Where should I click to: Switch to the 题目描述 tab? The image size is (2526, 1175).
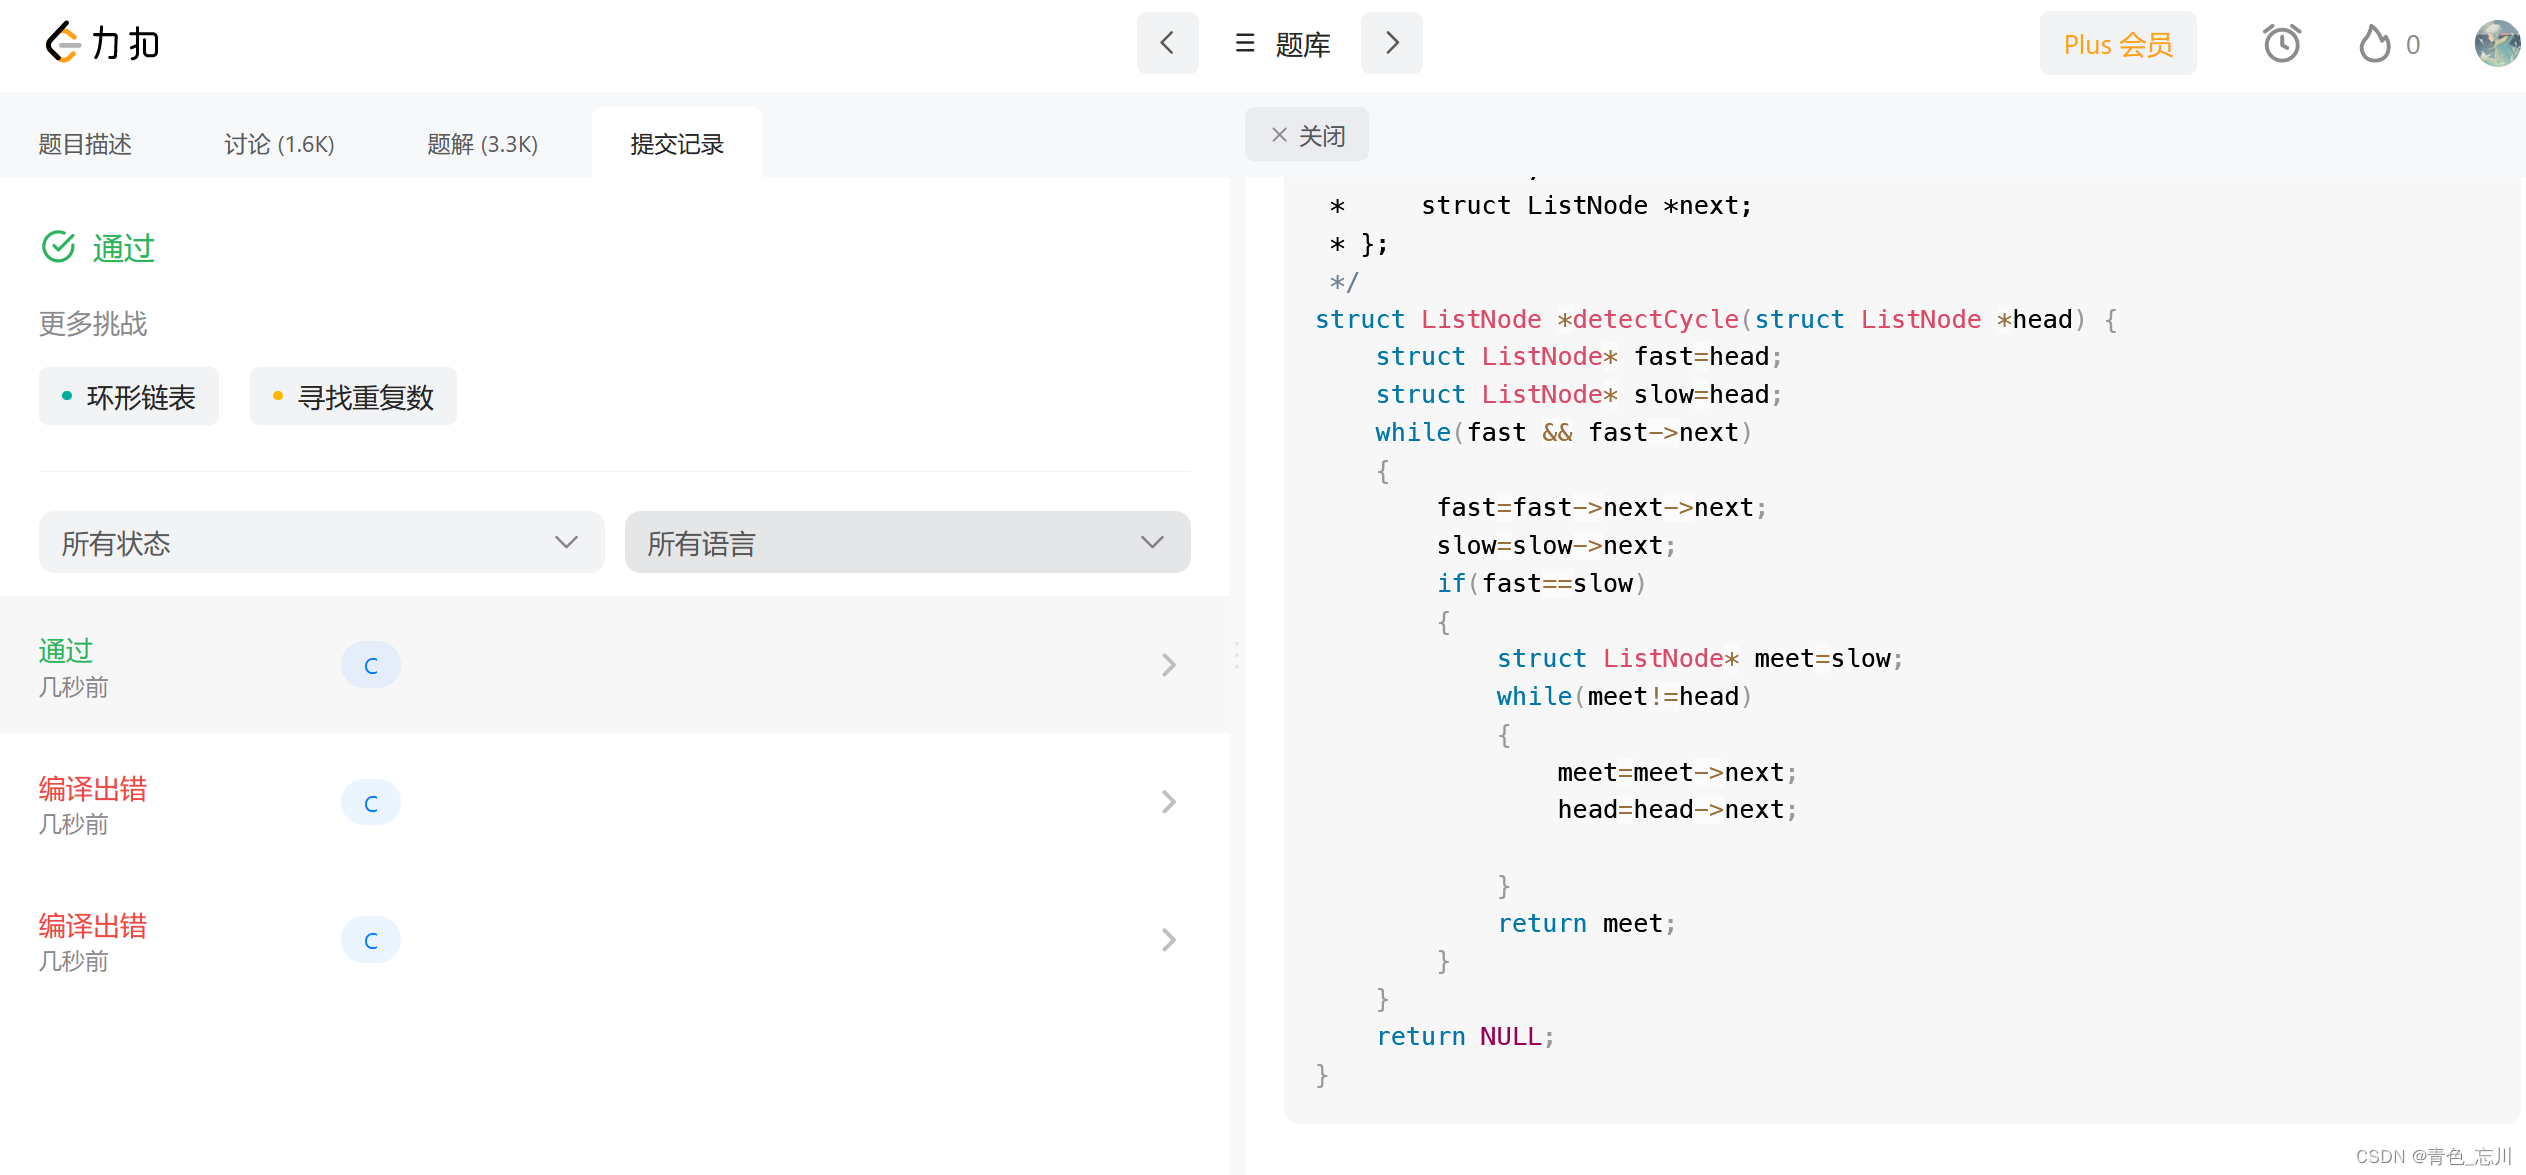85,144
